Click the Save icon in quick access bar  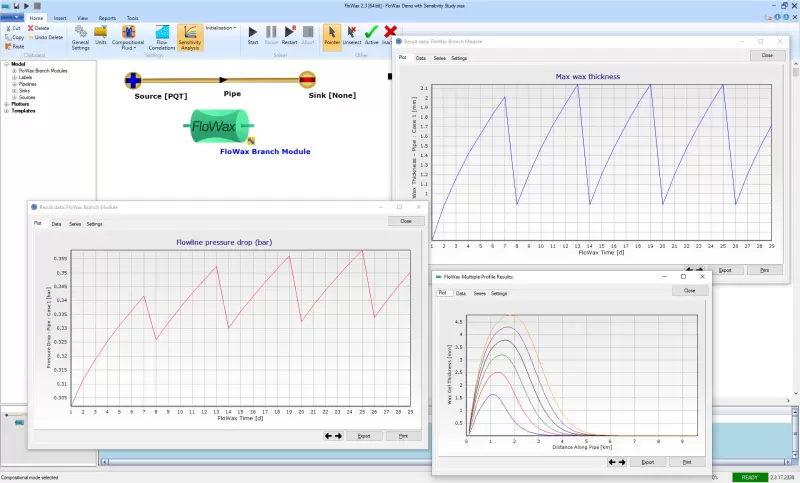16,6
